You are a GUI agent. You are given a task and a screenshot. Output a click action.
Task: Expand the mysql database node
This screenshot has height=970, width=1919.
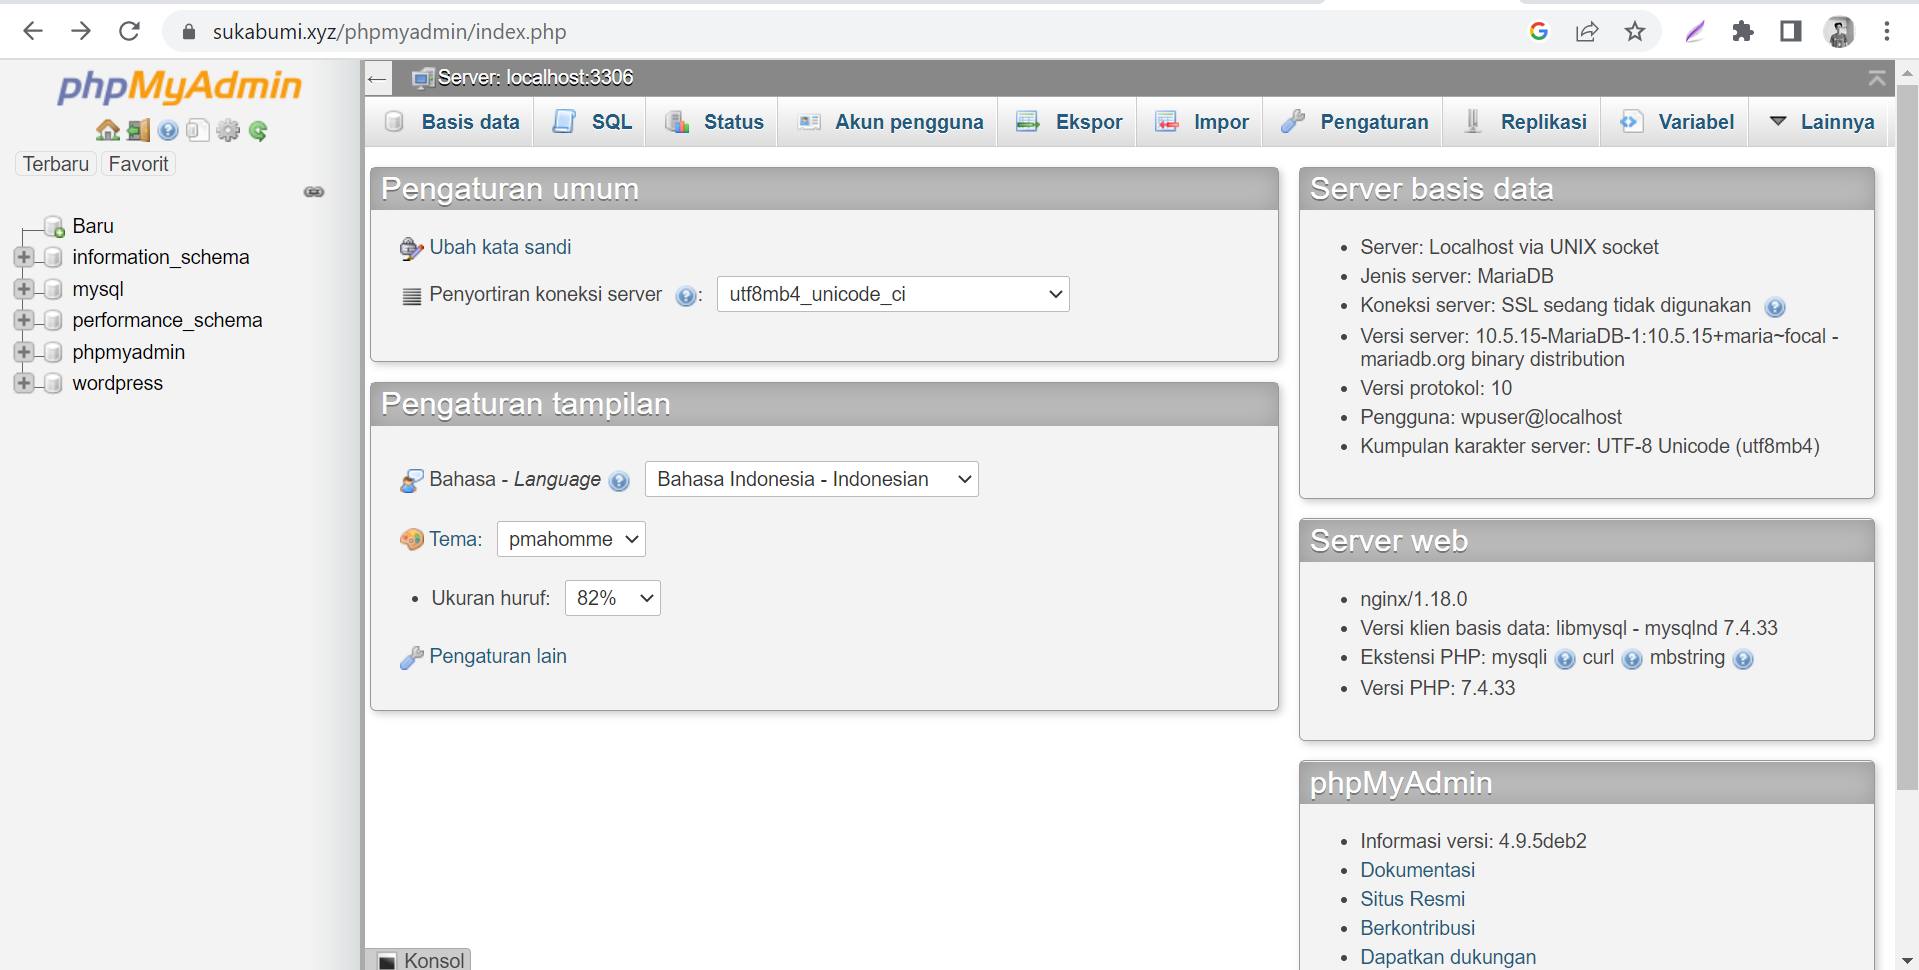24,289
